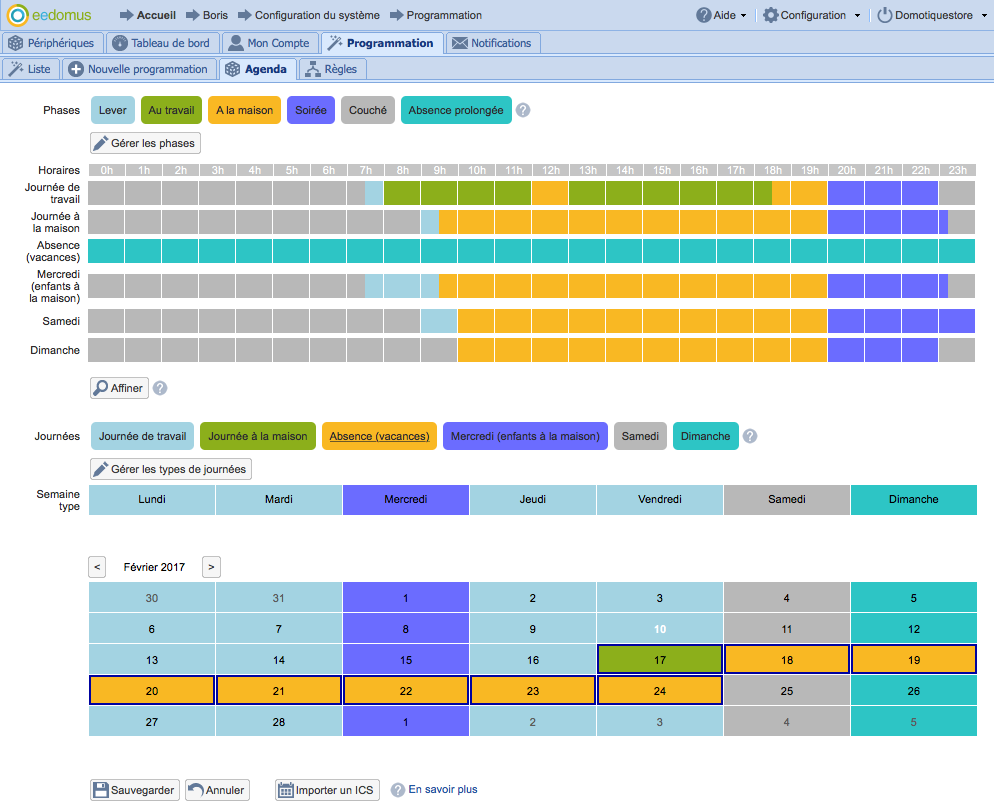Select the Soirée phase swatch

tap(311, 110)
